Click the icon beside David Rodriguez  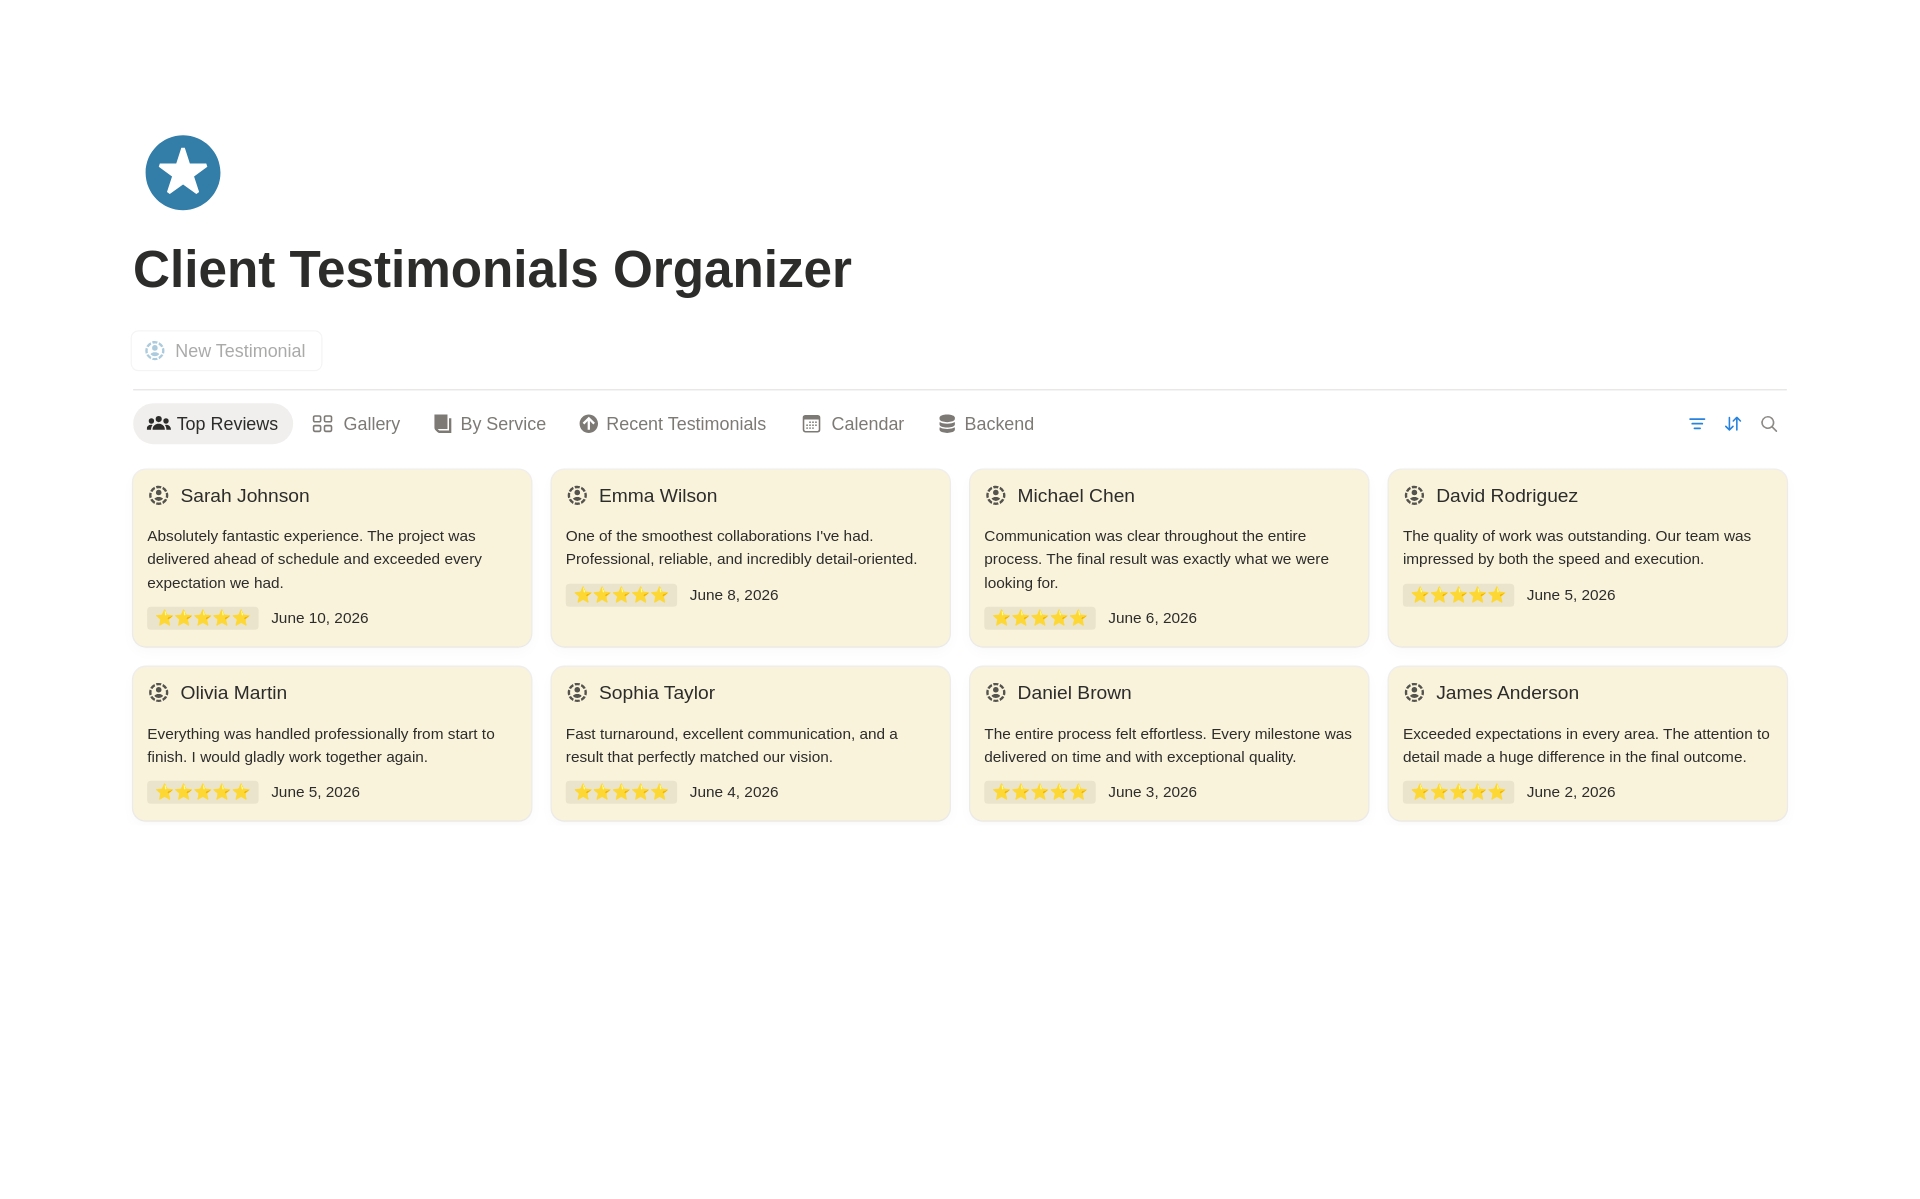(1414, 496)
